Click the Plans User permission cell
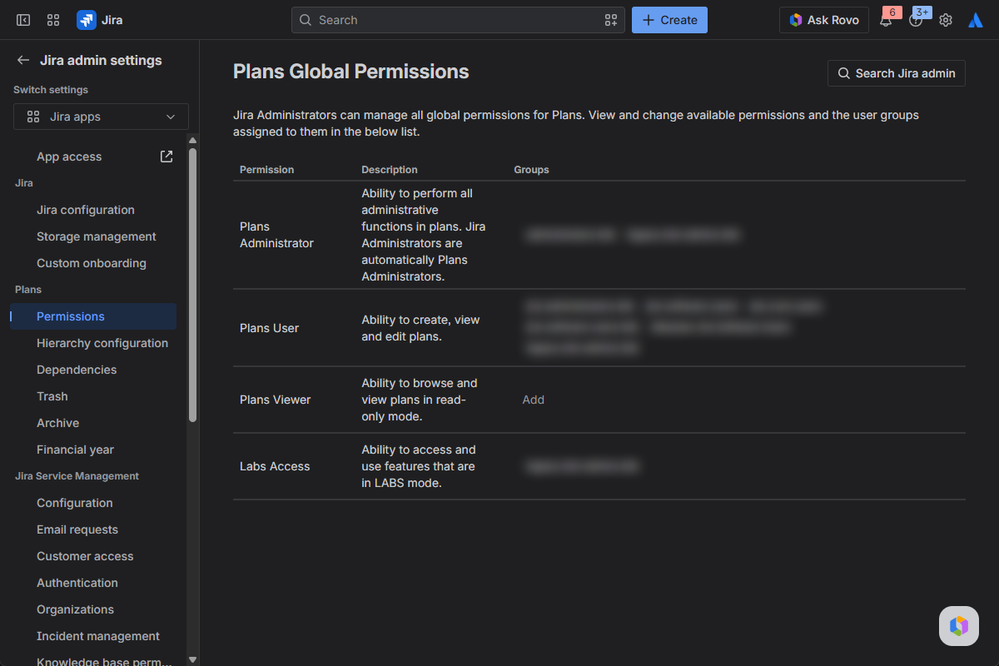The height and width of the screenshot is (666, 999). (269, 328)
